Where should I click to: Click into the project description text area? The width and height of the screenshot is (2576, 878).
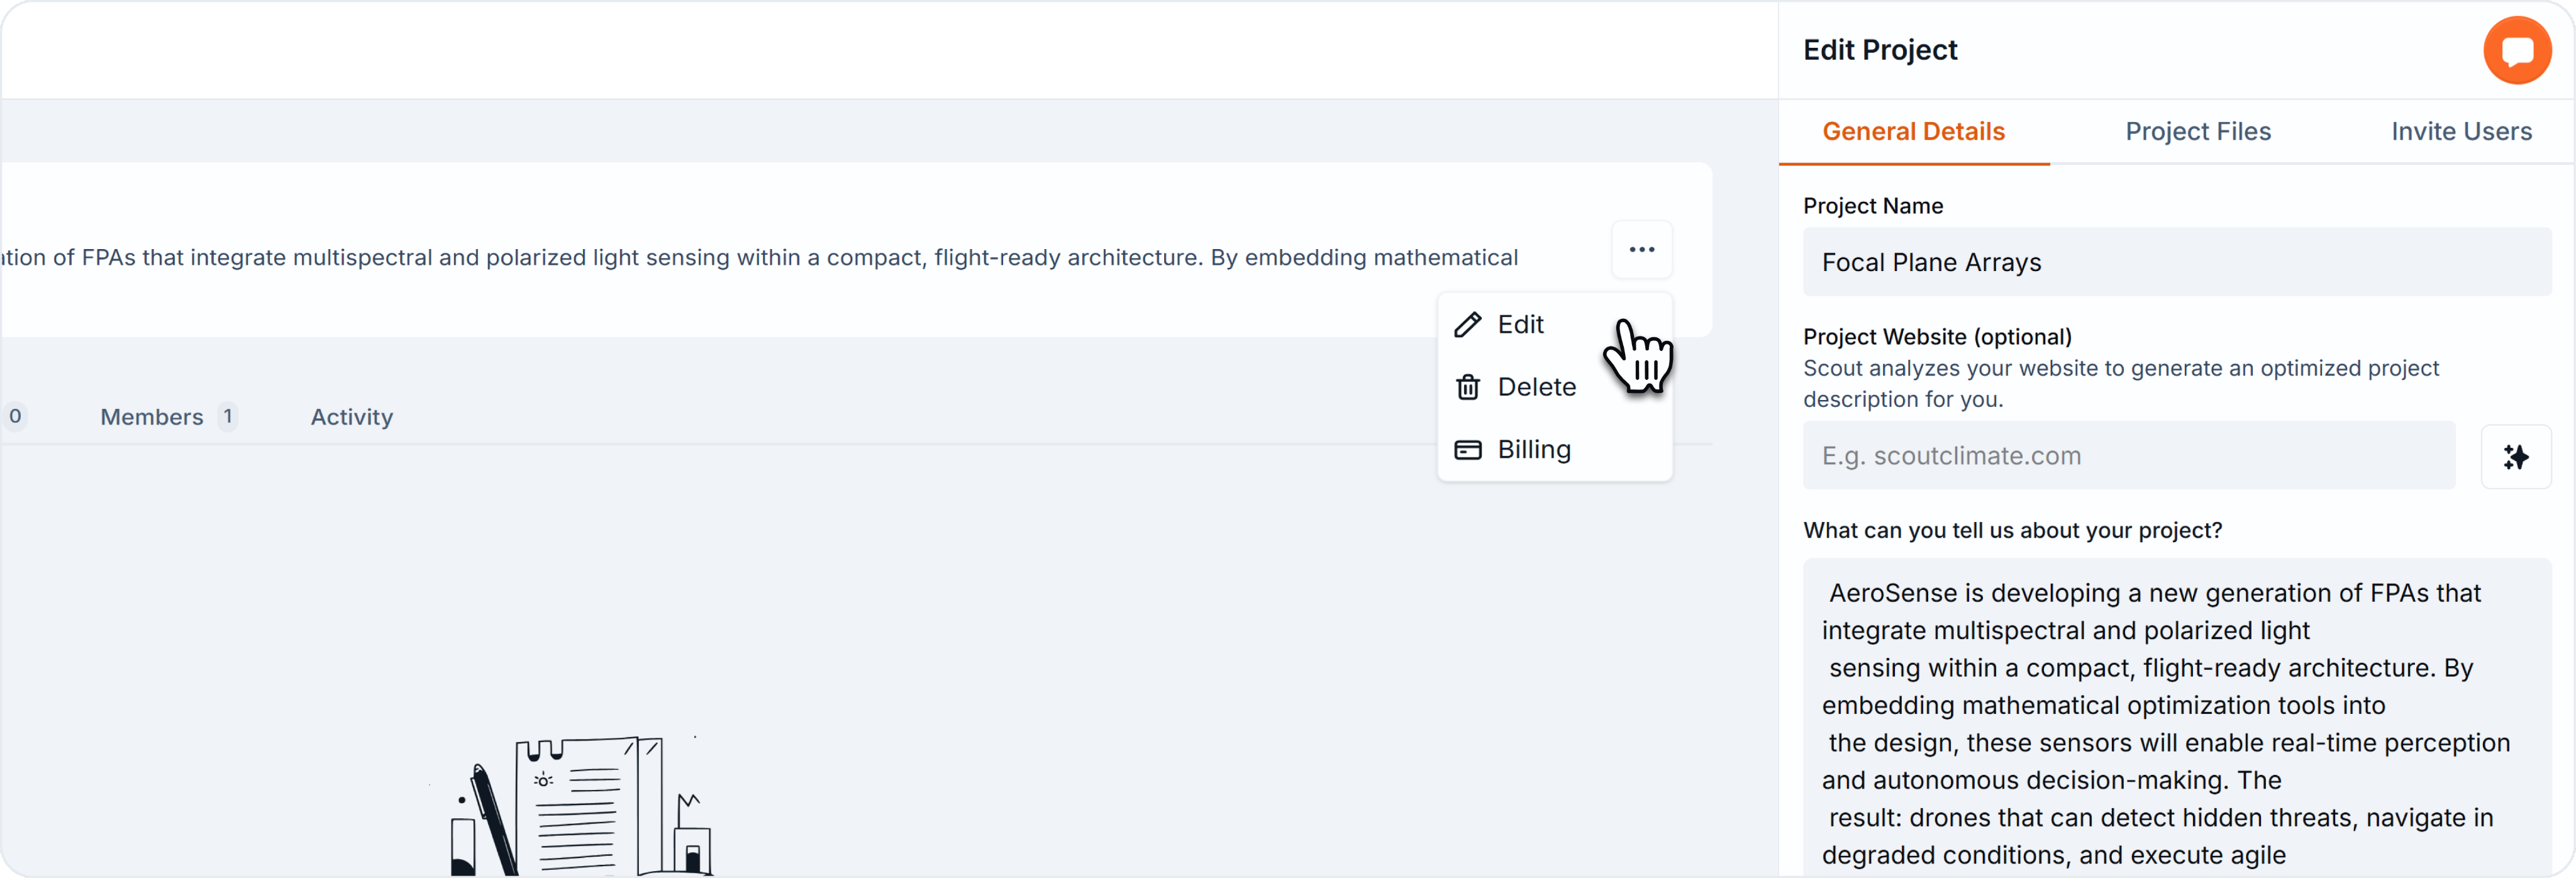pos(2176,720)
